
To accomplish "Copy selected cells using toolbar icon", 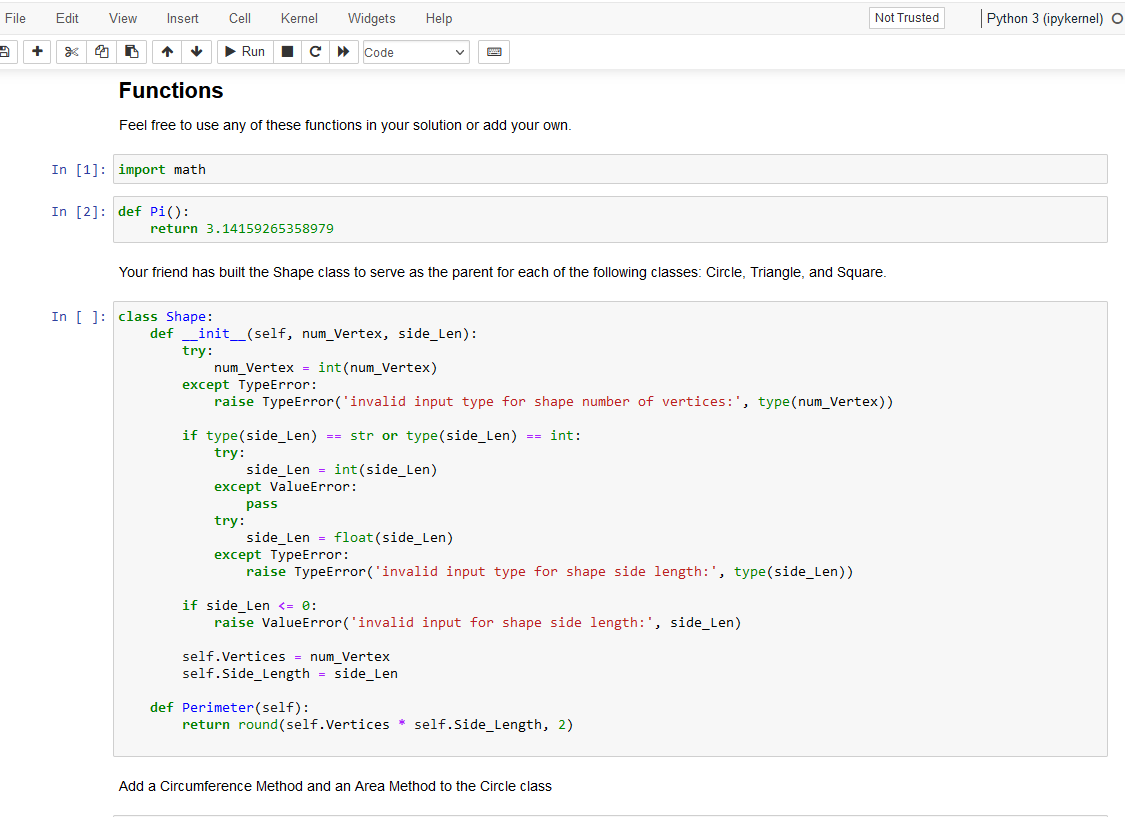I will [101, 52].
